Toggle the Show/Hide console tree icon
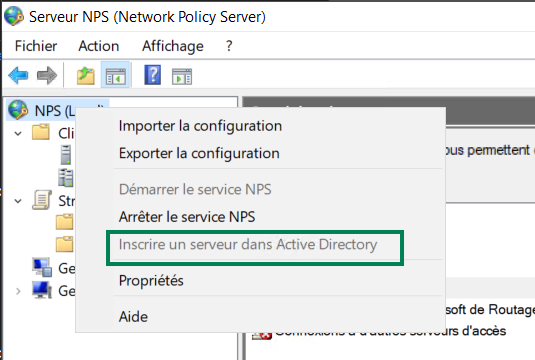Screen dimensions: 535x360 click(116, 76)
